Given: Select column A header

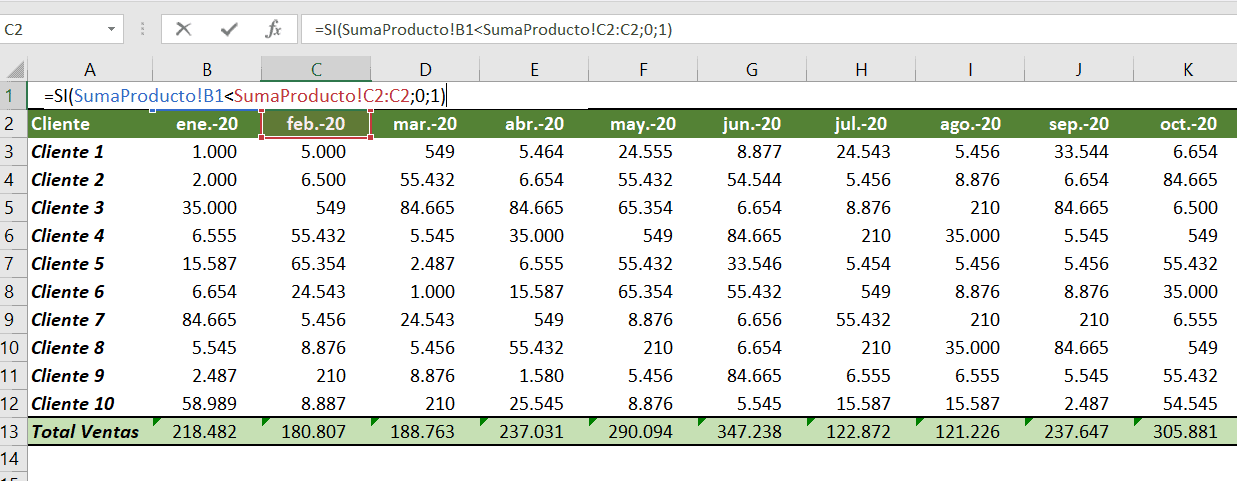Looking at the screenshot, I should point(90,69).
